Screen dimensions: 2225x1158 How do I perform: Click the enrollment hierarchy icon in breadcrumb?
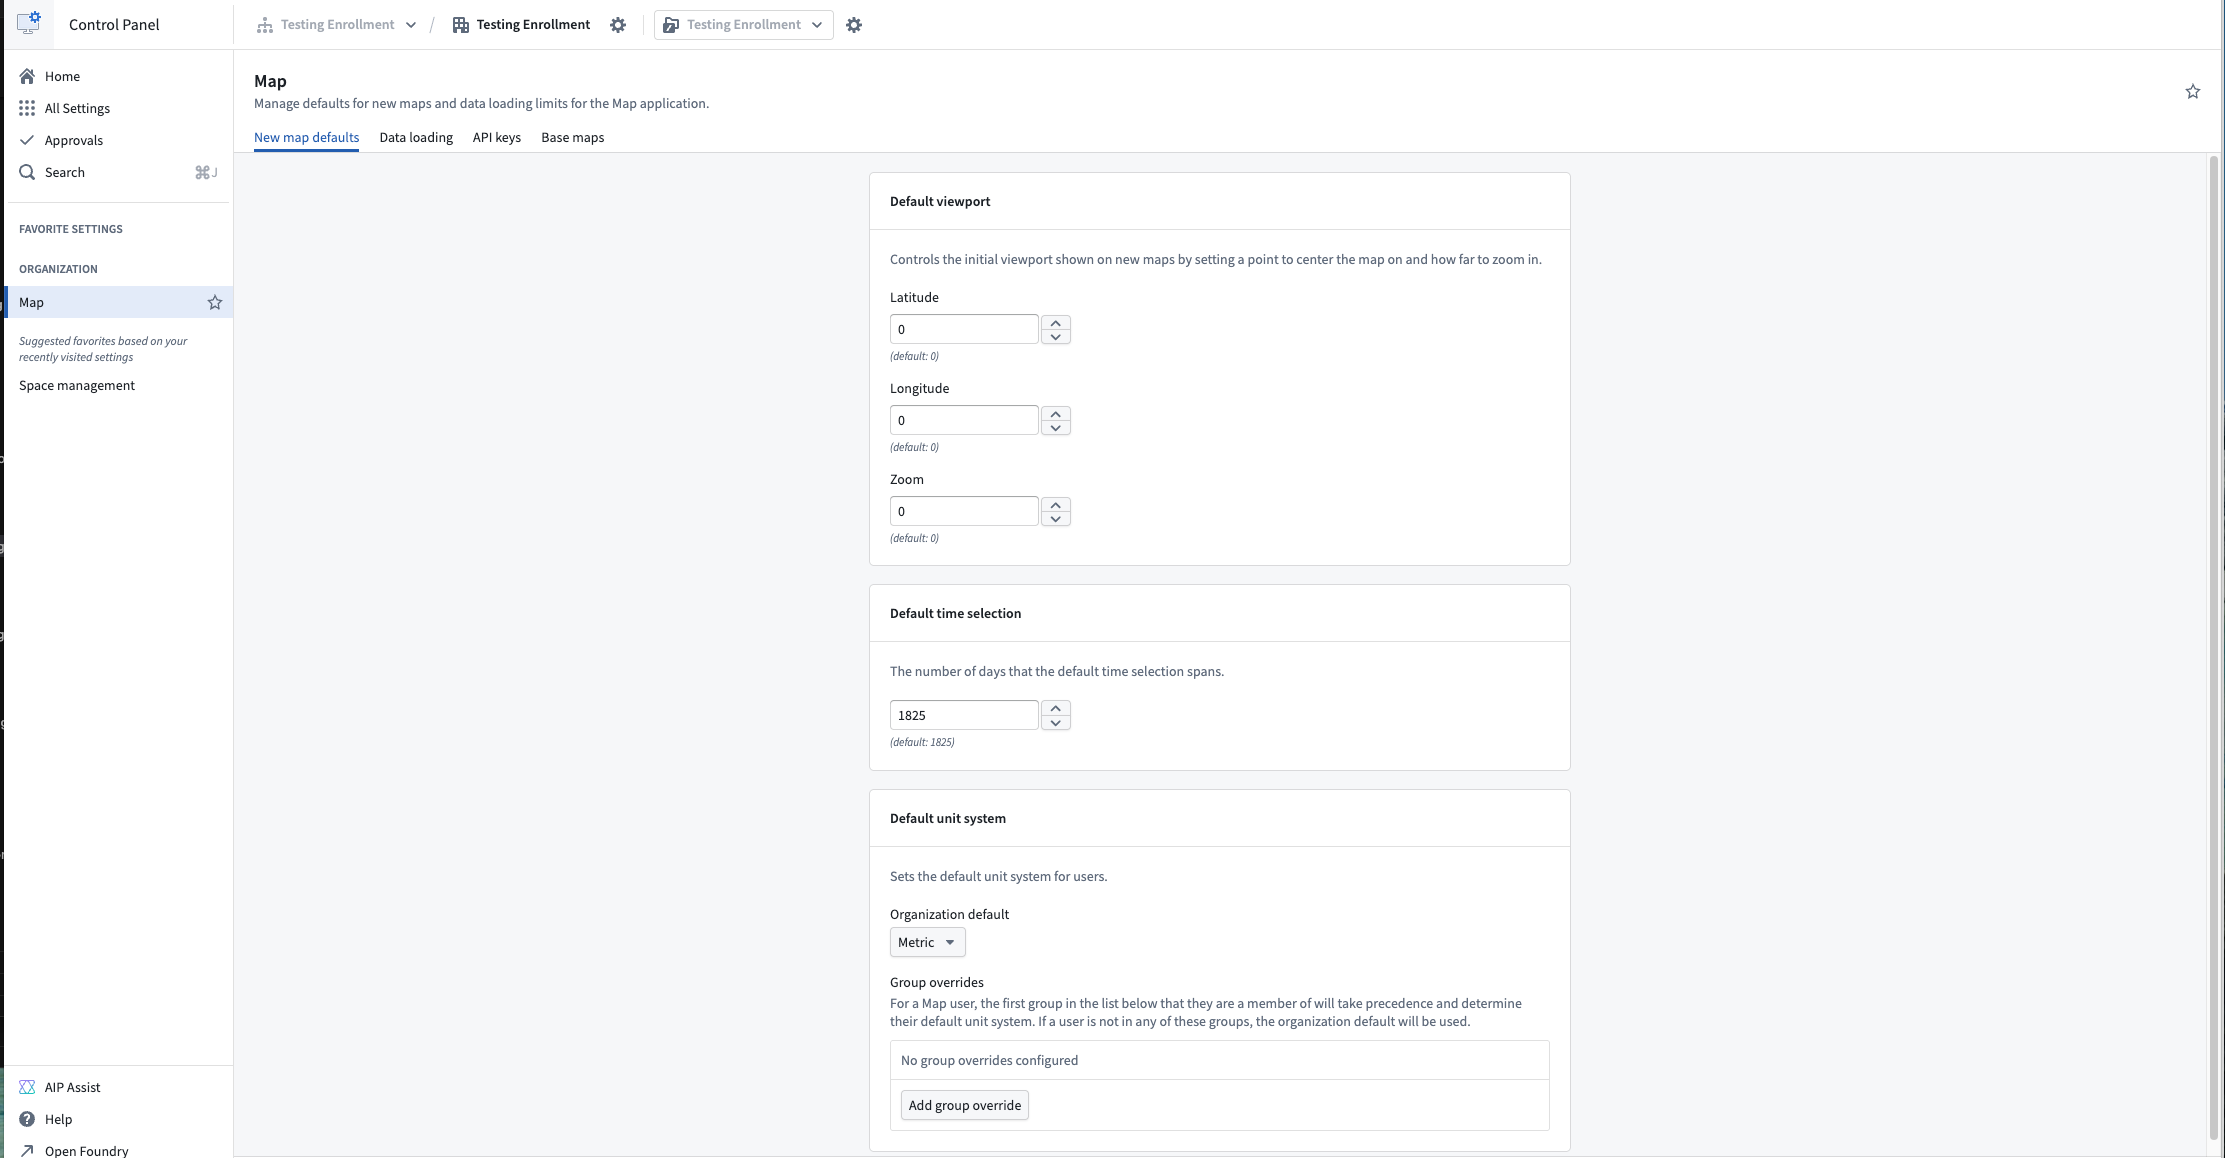coord(264,25)
